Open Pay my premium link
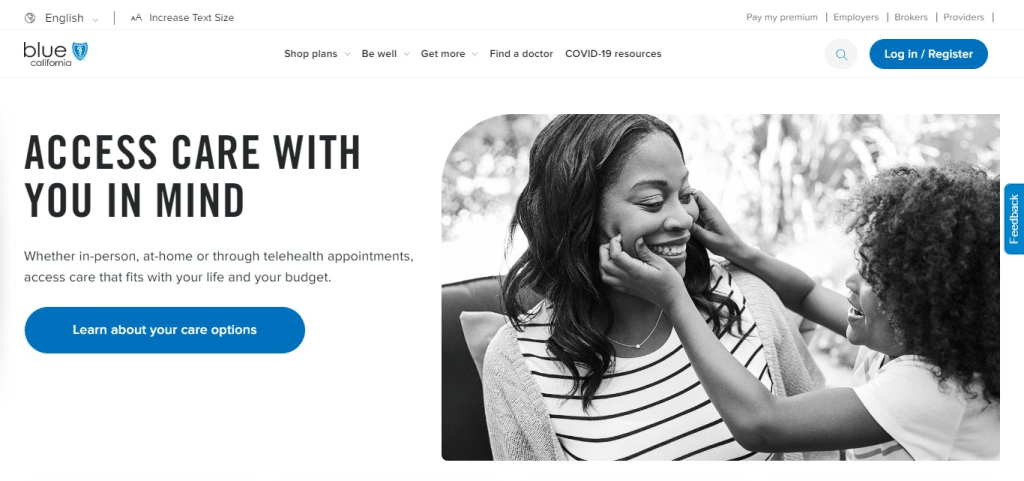Image resolution: width=1024 pixels, height=481 pixels. [782, 18]
